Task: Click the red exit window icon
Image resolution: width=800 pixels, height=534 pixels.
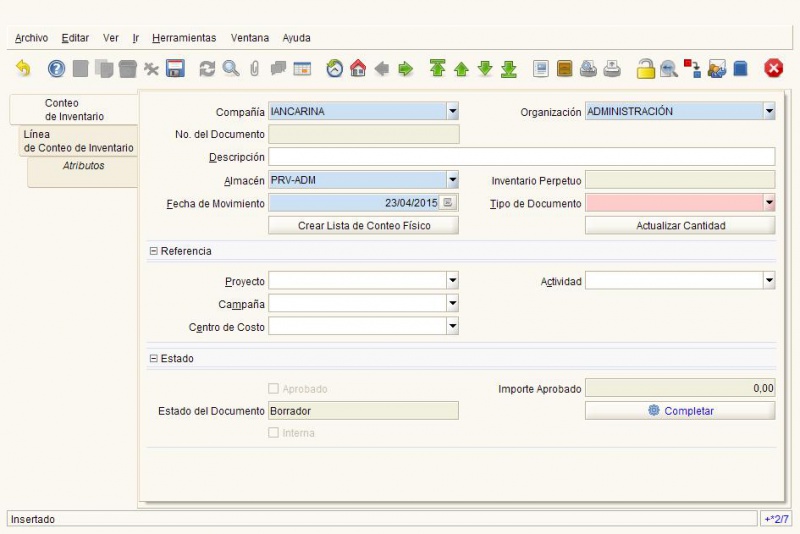Action: tap(773, 68)
